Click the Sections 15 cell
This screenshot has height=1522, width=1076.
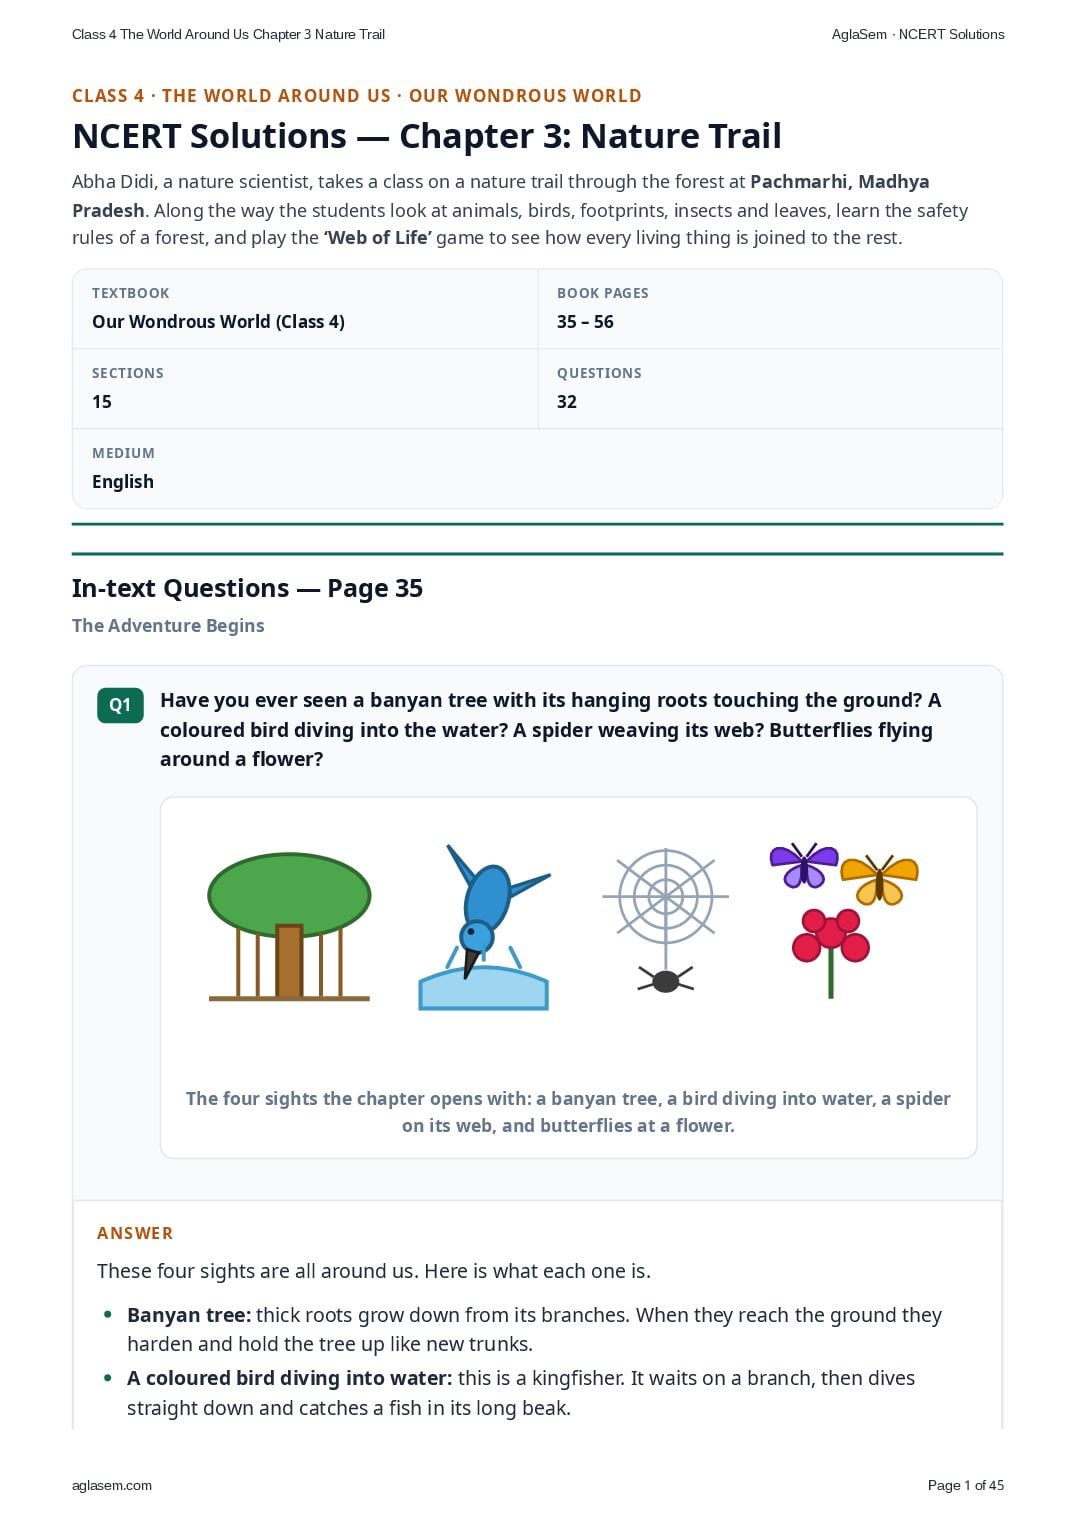[x=305, y=388]
